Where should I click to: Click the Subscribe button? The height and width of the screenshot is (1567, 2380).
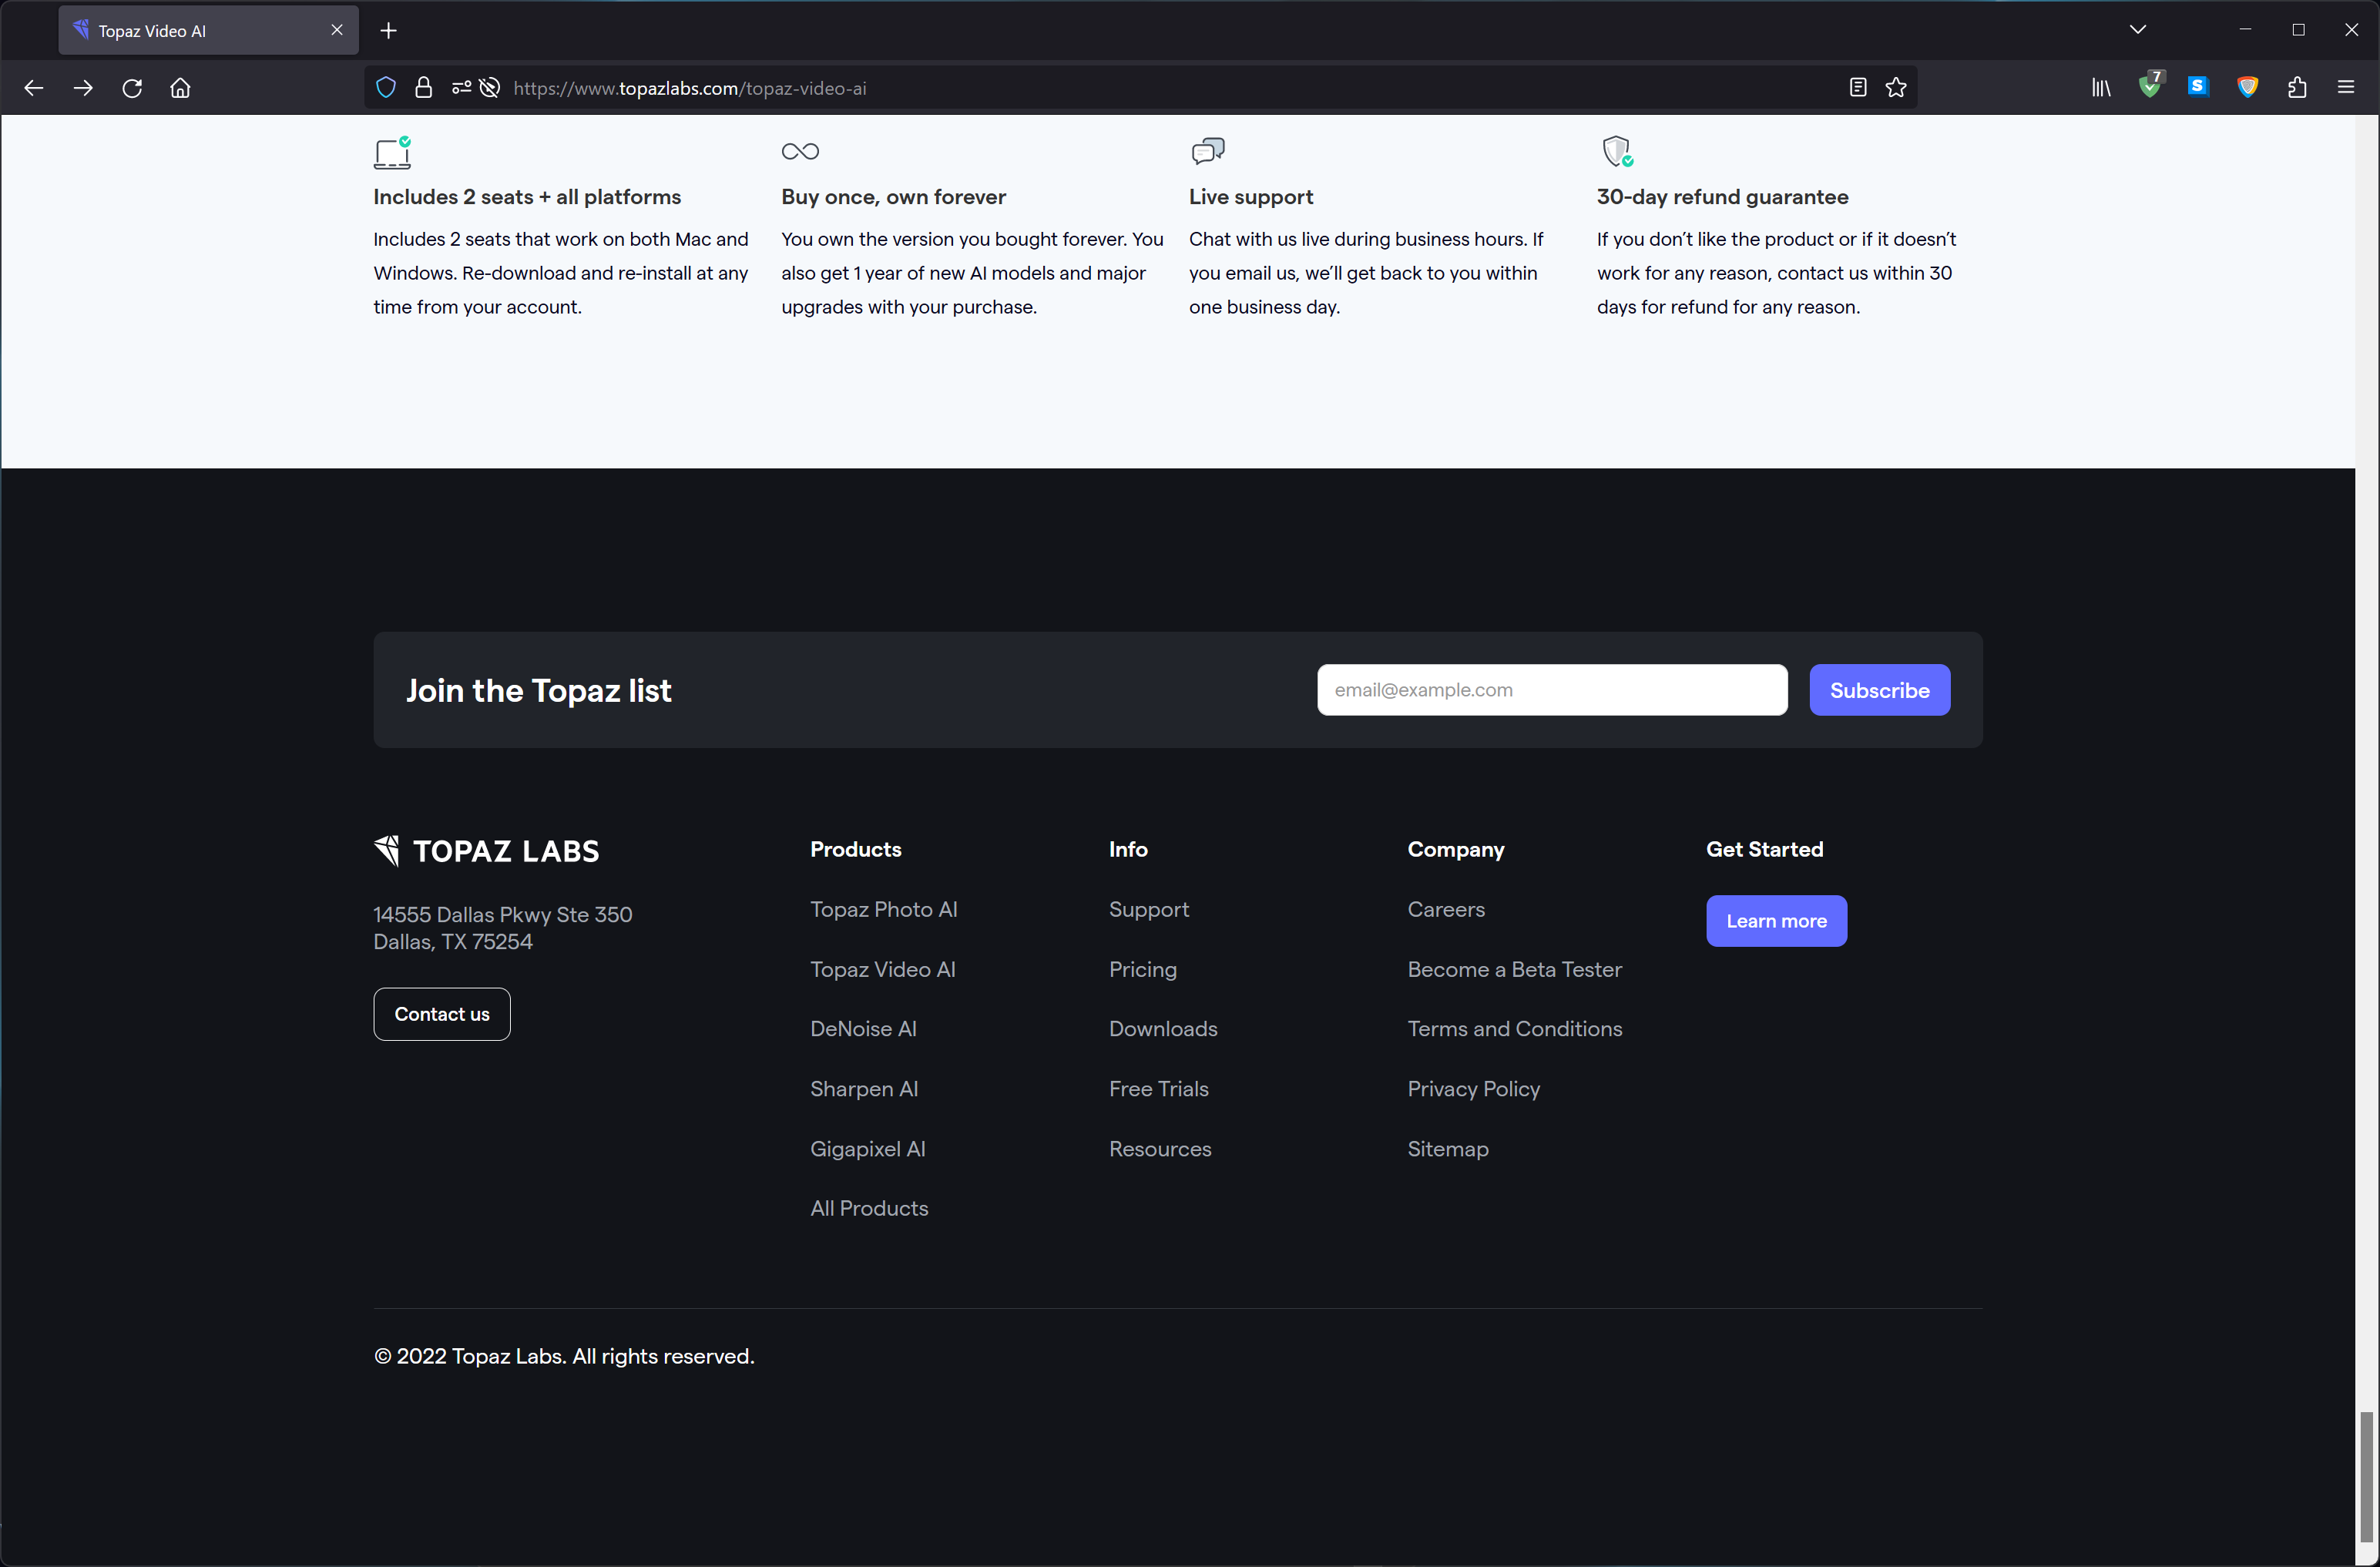(x=1879, y=689)
